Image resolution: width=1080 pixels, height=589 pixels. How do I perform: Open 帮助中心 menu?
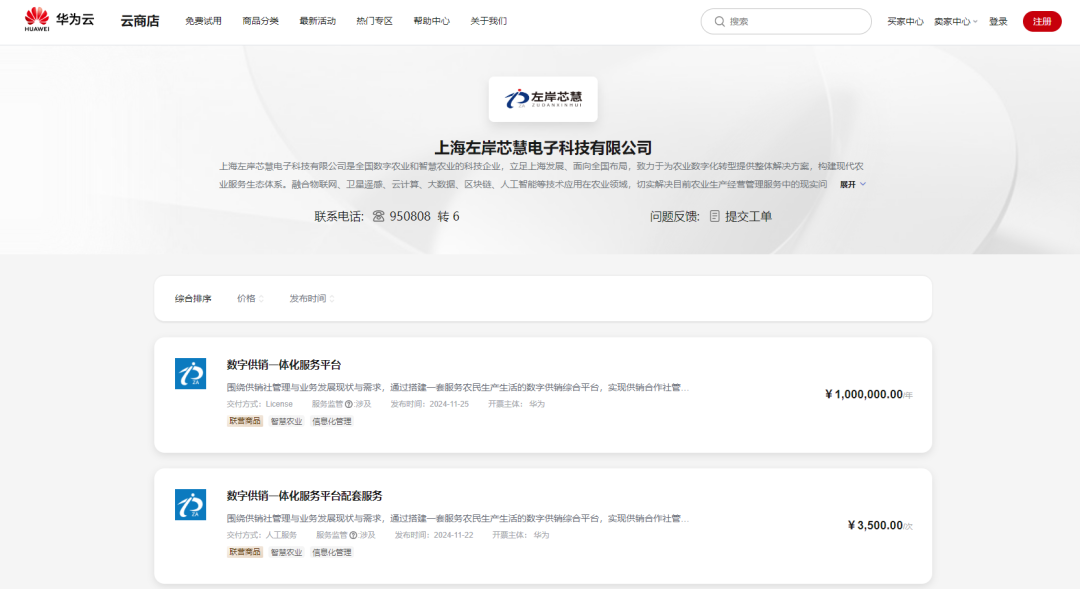coord(432,21)
